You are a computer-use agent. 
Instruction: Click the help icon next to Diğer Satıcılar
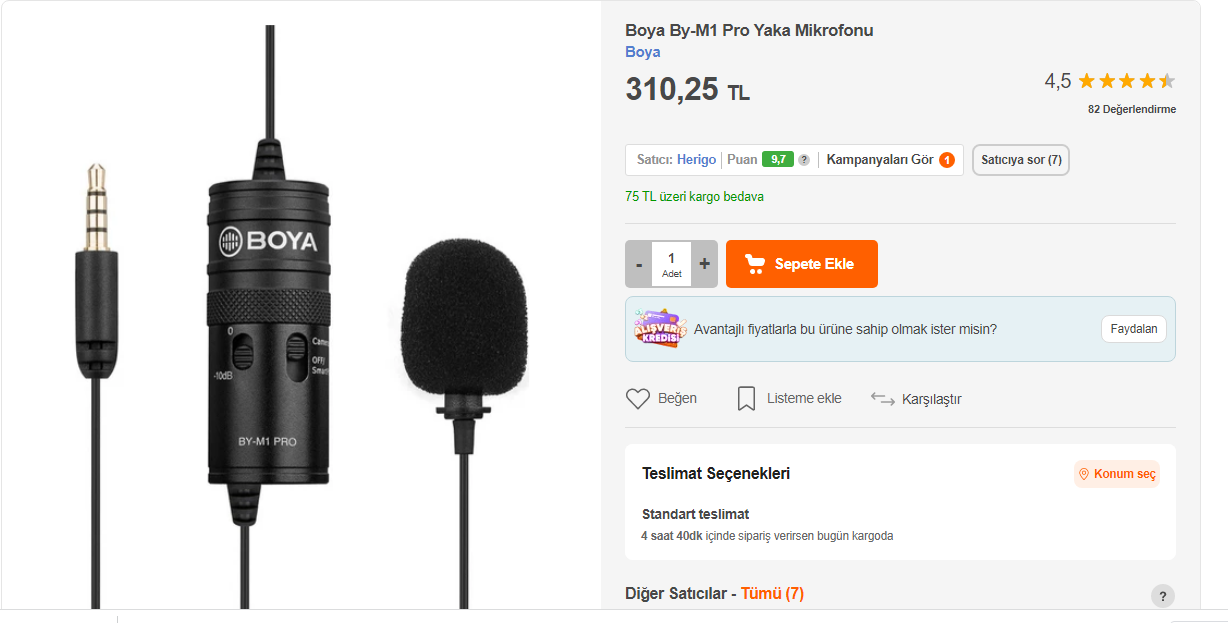1162,596
